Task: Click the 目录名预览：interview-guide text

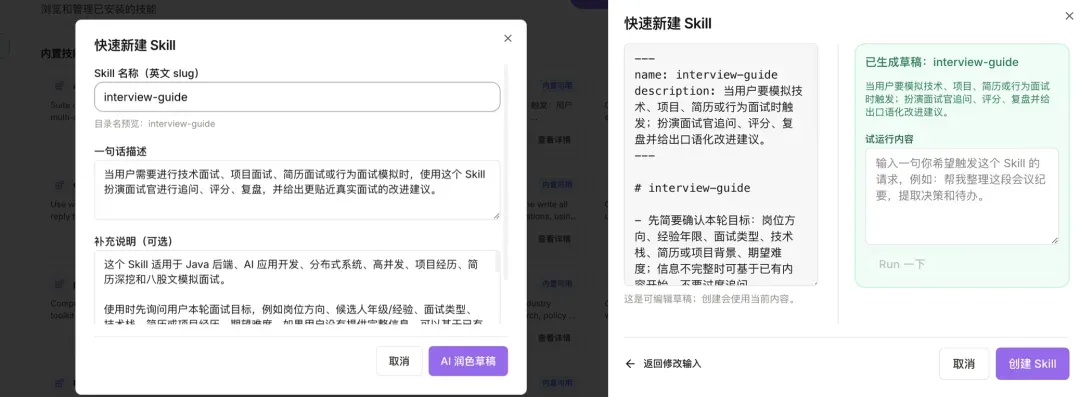Action: 155,124
